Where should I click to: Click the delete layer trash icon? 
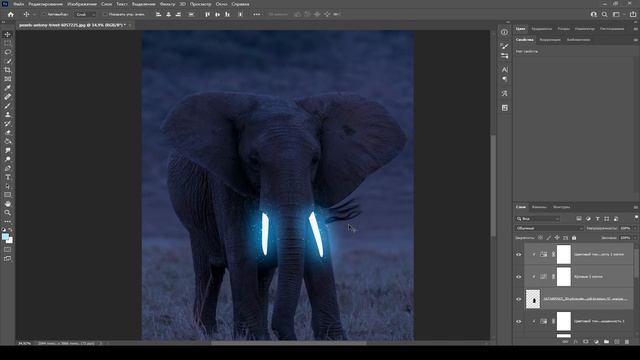pyautogui.click(x=627, y=342)
